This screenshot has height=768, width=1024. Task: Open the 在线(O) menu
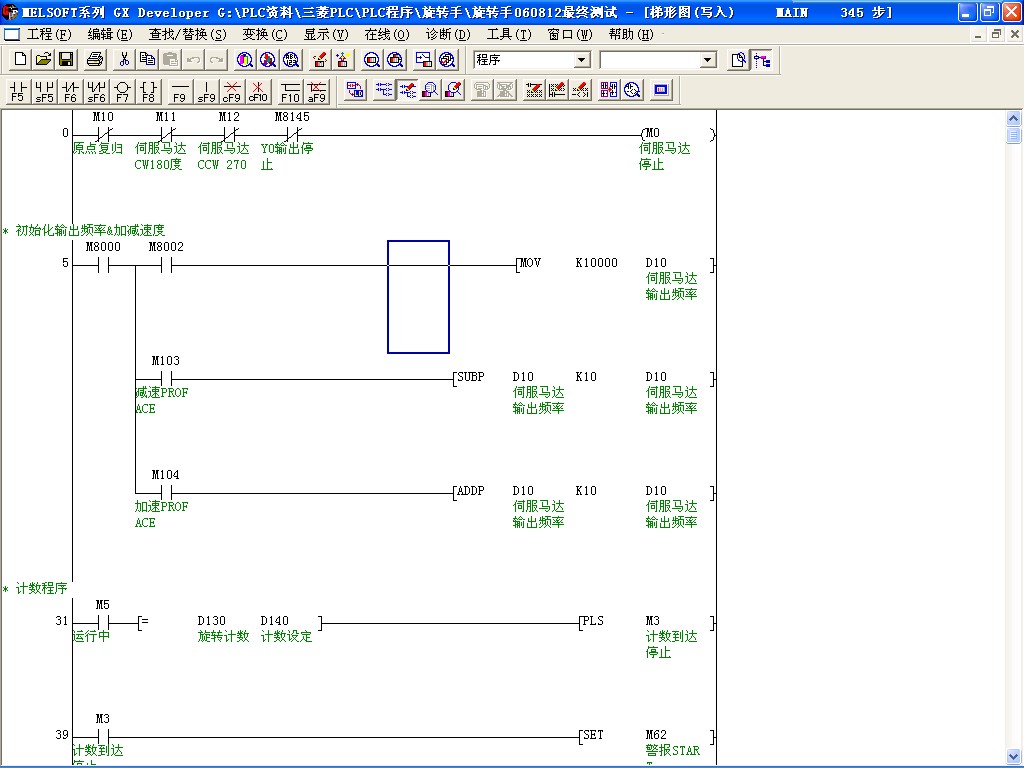pyautogui.click(x=387, y=35)
